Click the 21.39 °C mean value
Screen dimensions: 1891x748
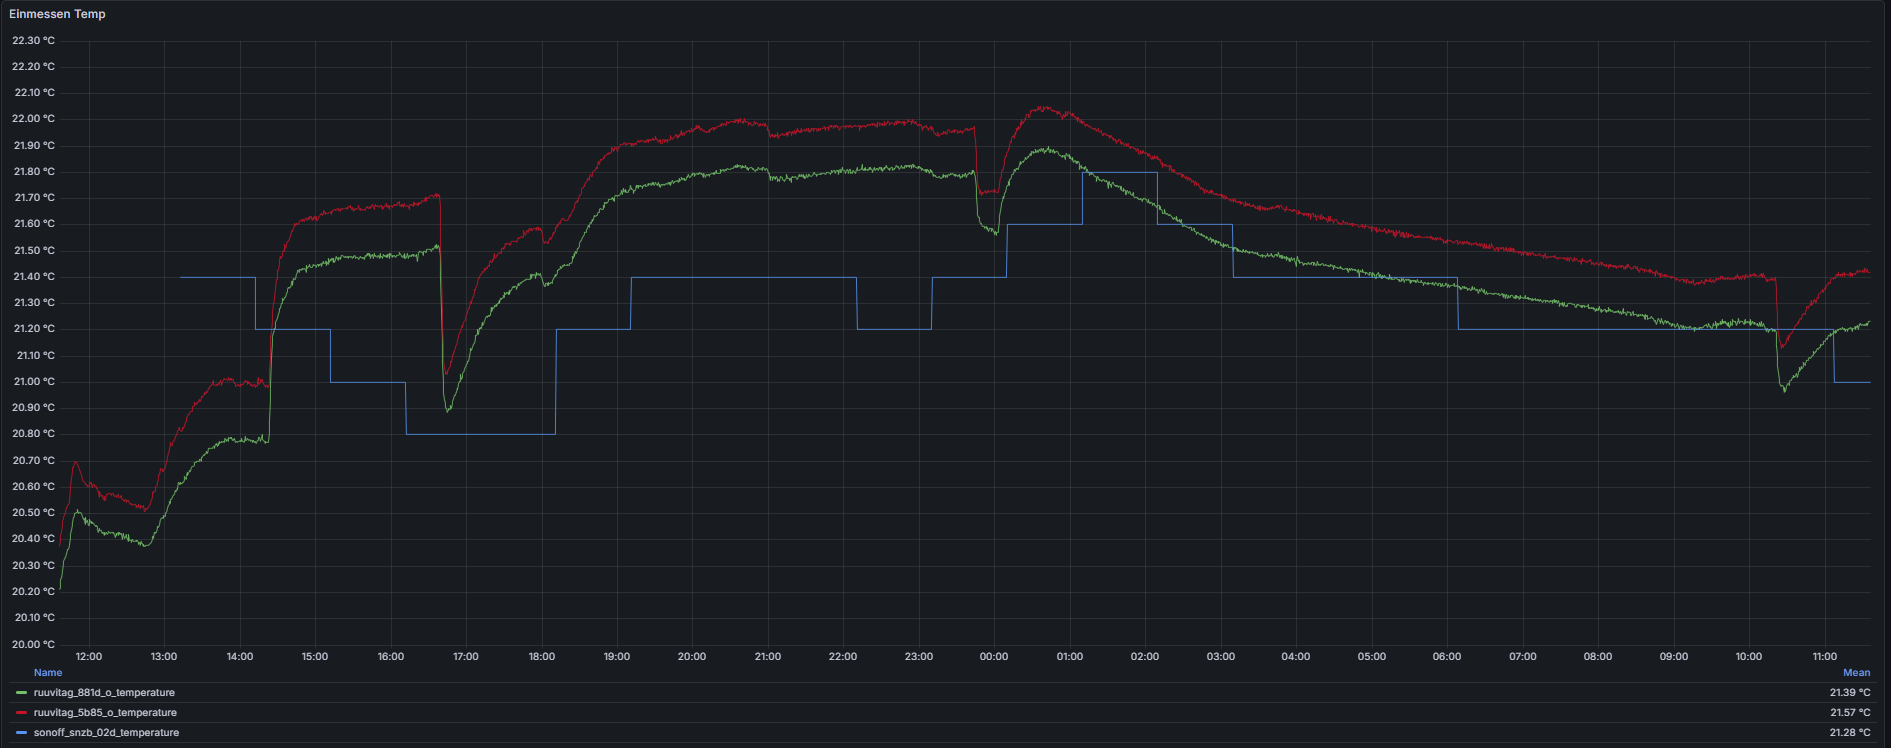(1849, 692)
